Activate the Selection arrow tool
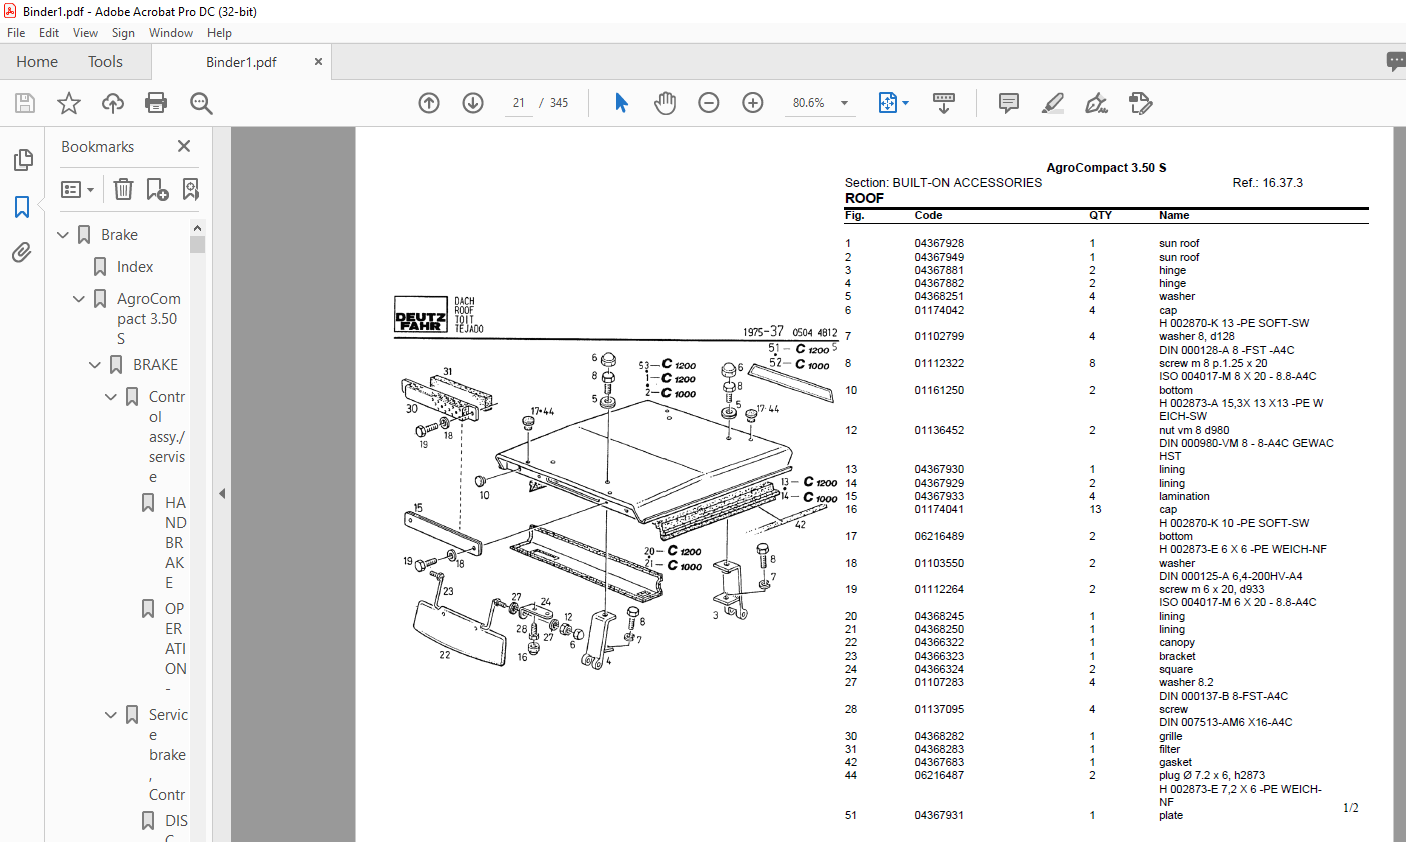This screenshot has height=842, width=1406. tap(621, 103)
